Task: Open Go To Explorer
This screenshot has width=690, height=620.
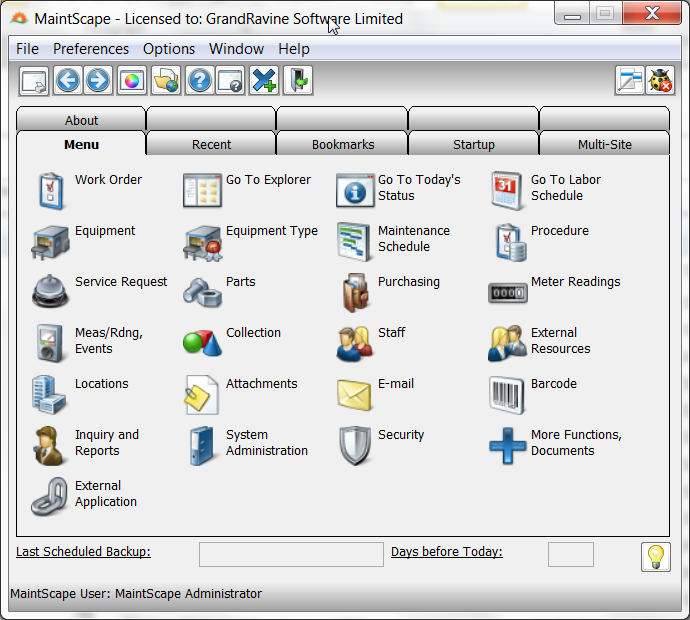Action: (x=202, y=191)
